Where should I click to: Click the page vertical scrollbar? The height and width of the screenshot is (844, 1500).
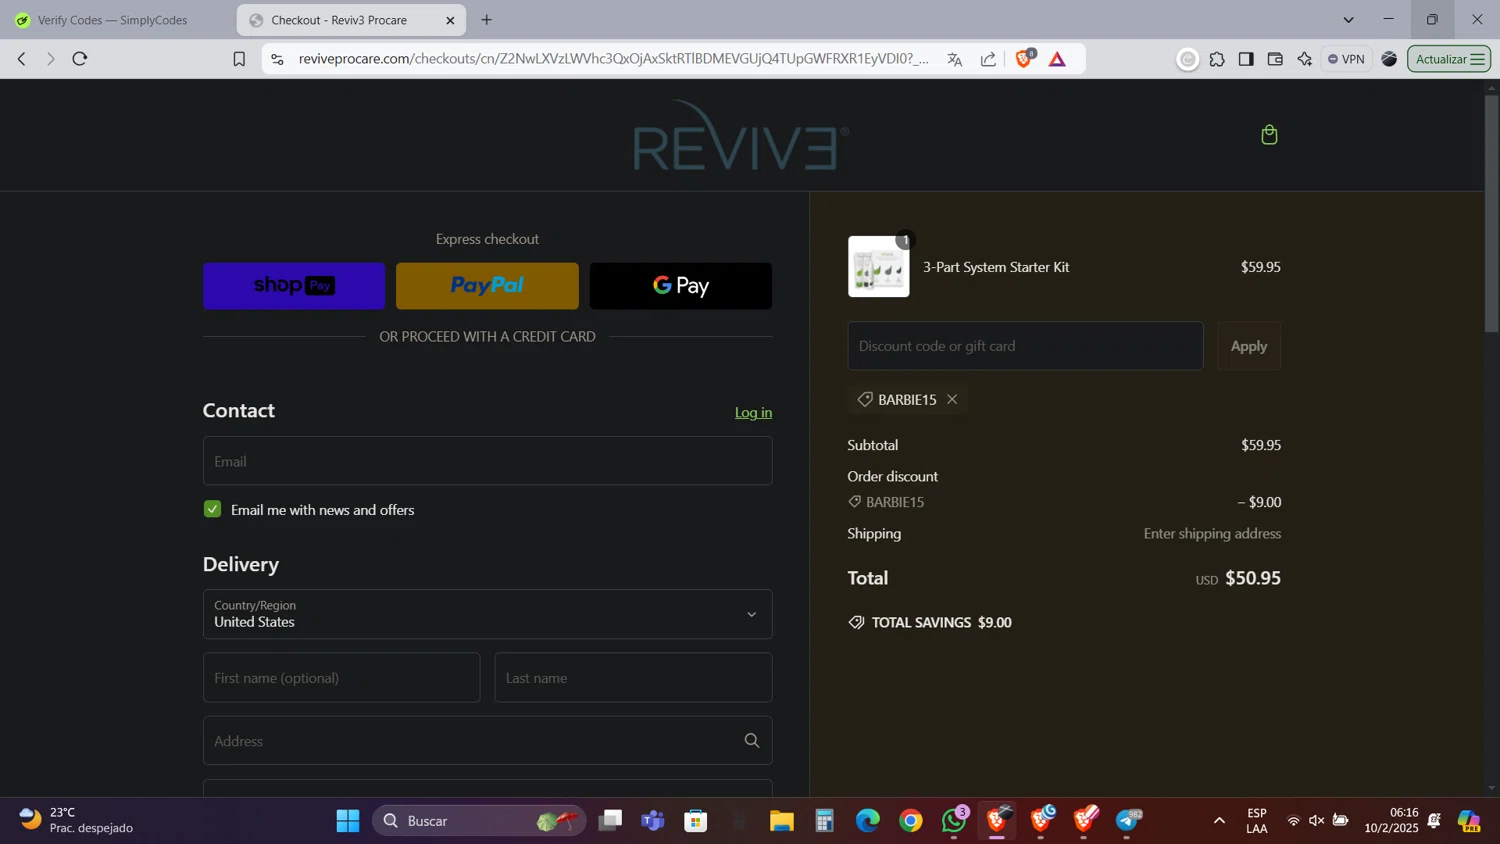point(1491,214)
